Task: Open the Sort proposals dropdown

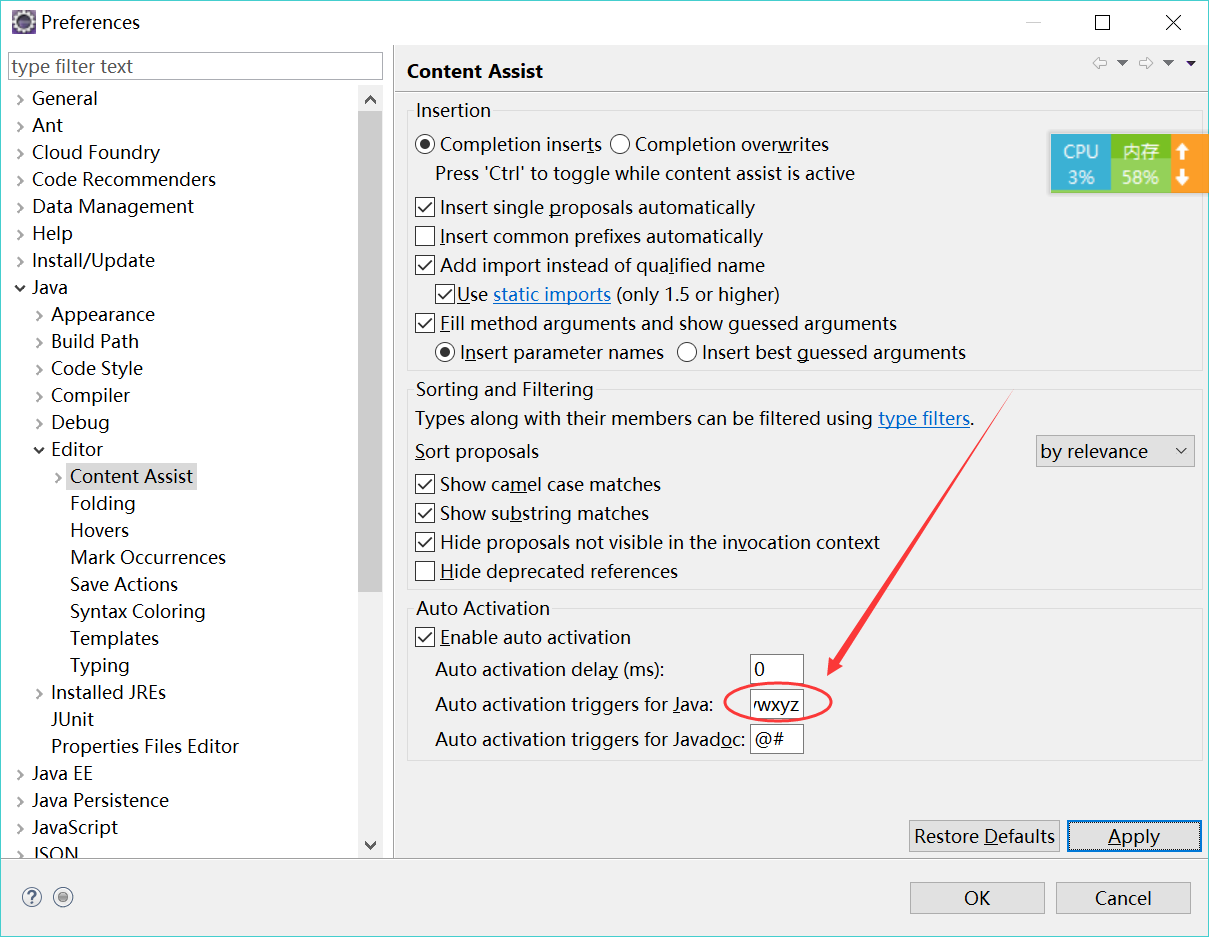Action: pyautogui.click(x=1115, y=452)
